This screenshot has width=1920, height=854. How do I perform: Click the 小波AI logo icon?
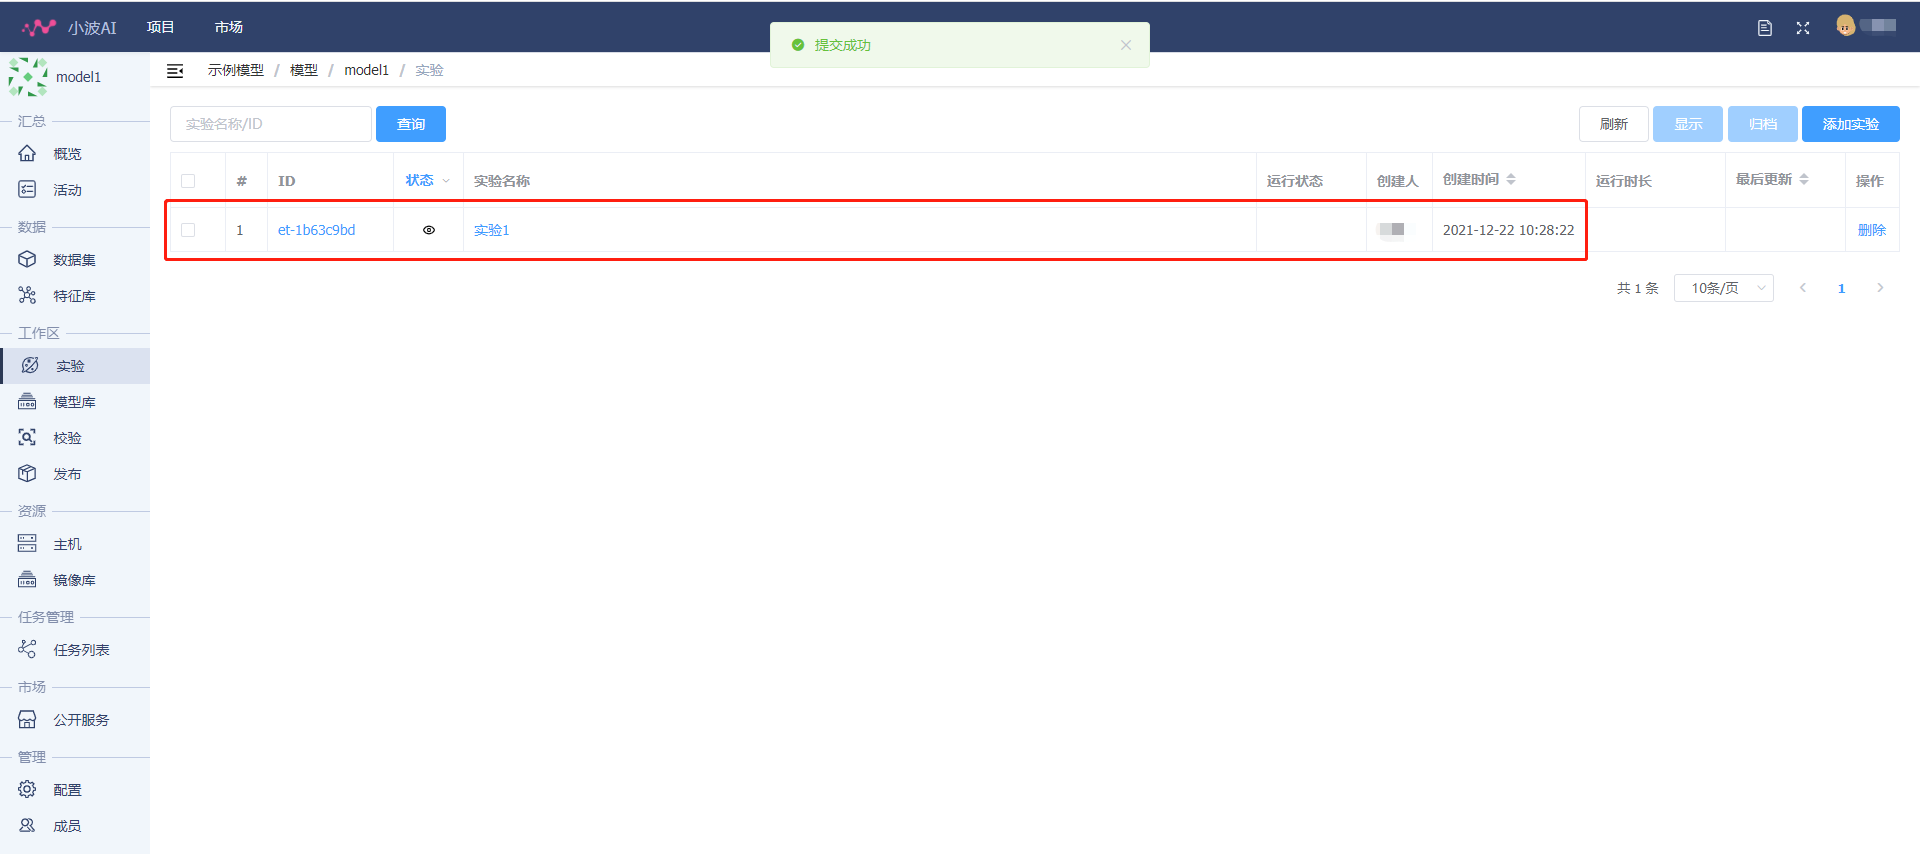click(39, 27)
